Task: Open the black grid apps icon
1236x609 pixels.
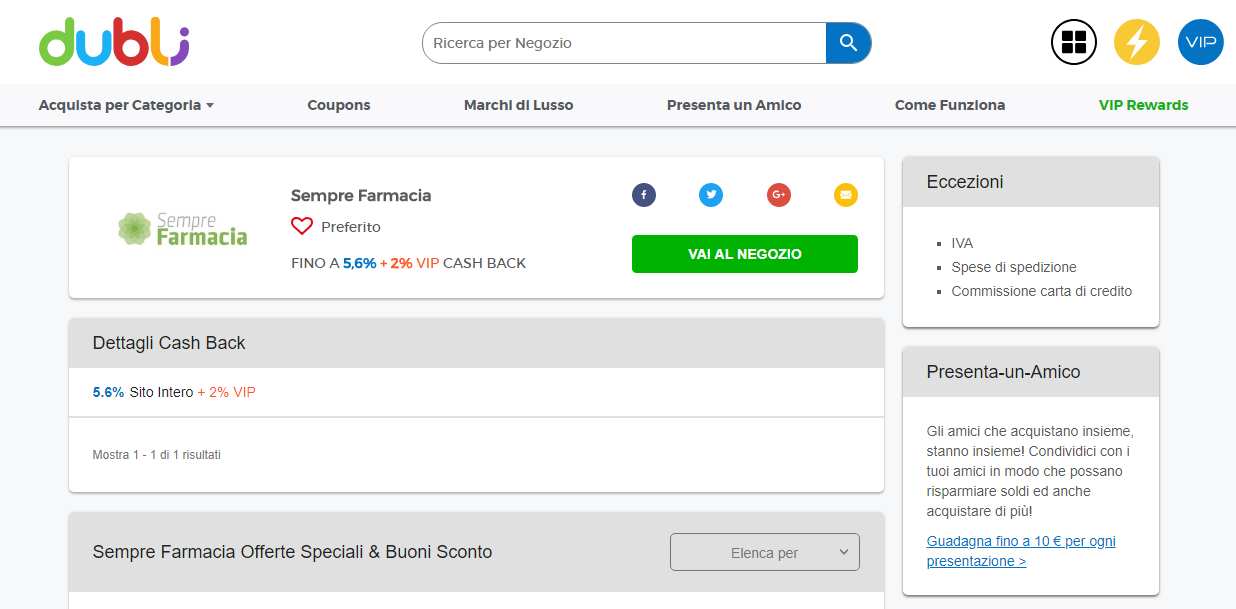Action: (x=1074, y=42)
